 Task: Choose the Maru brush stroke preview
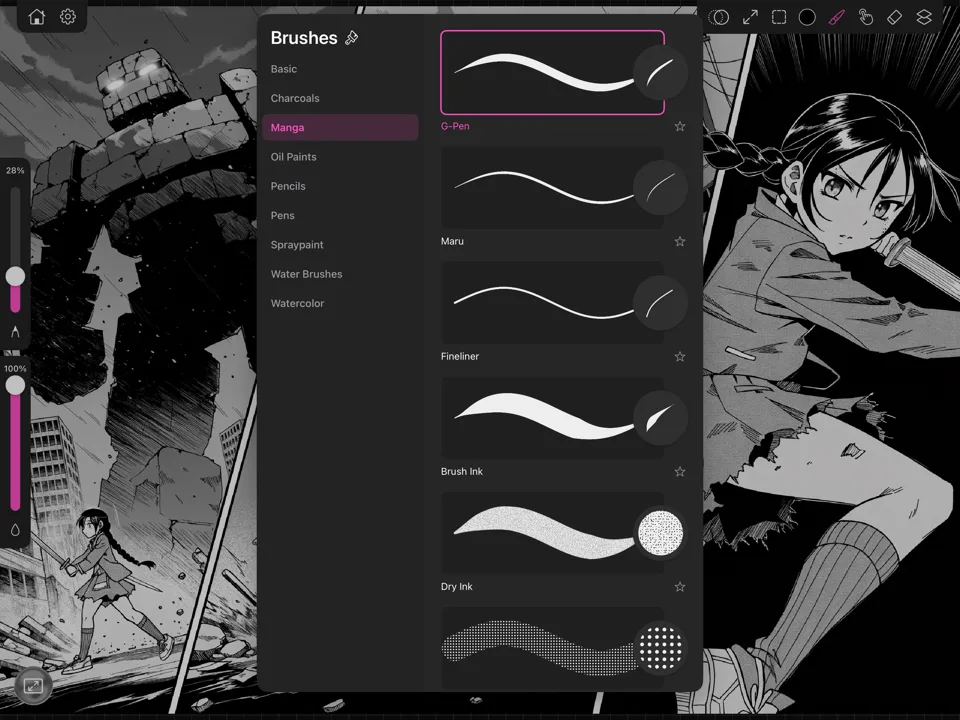pyautogui.click(x=552, y=188)
